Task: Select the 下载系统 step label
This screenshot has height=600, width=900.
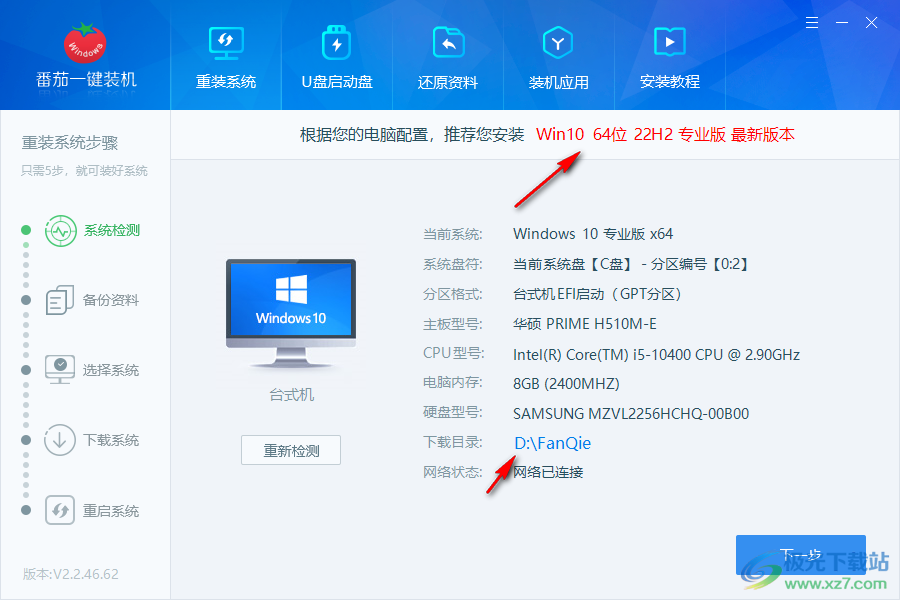Action: coord(111,440)
